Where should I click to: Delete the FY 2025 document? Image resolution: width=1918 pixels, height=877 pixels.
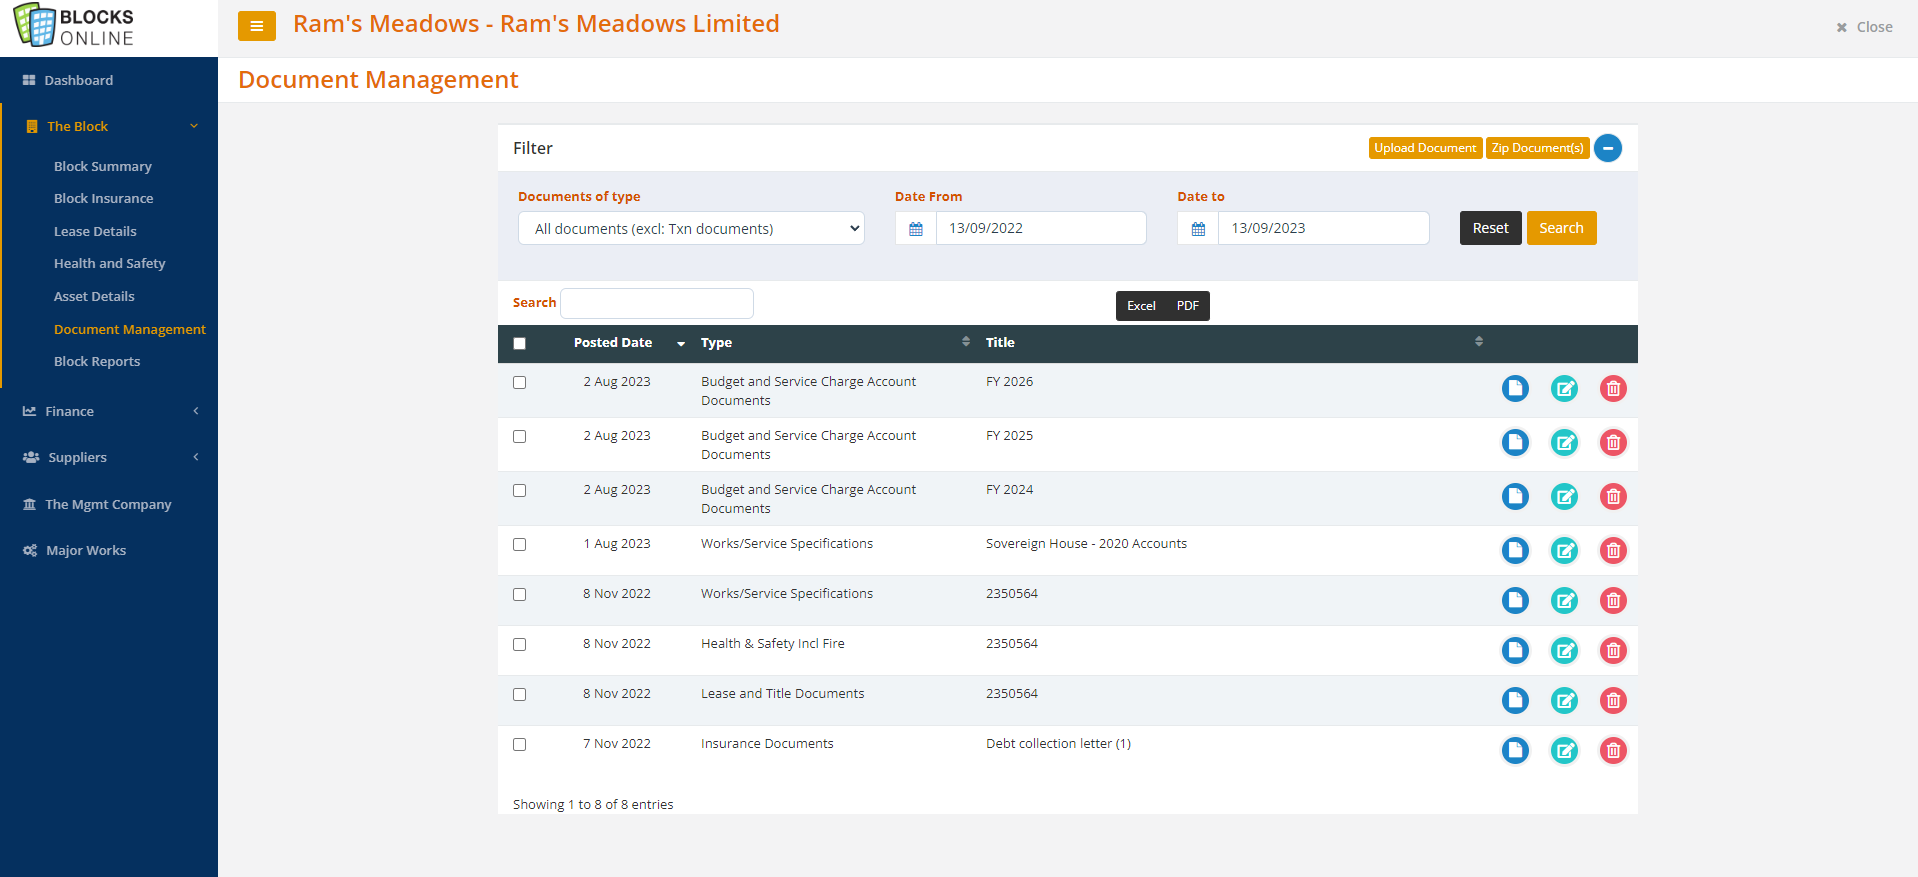(x=1613, y=442)
